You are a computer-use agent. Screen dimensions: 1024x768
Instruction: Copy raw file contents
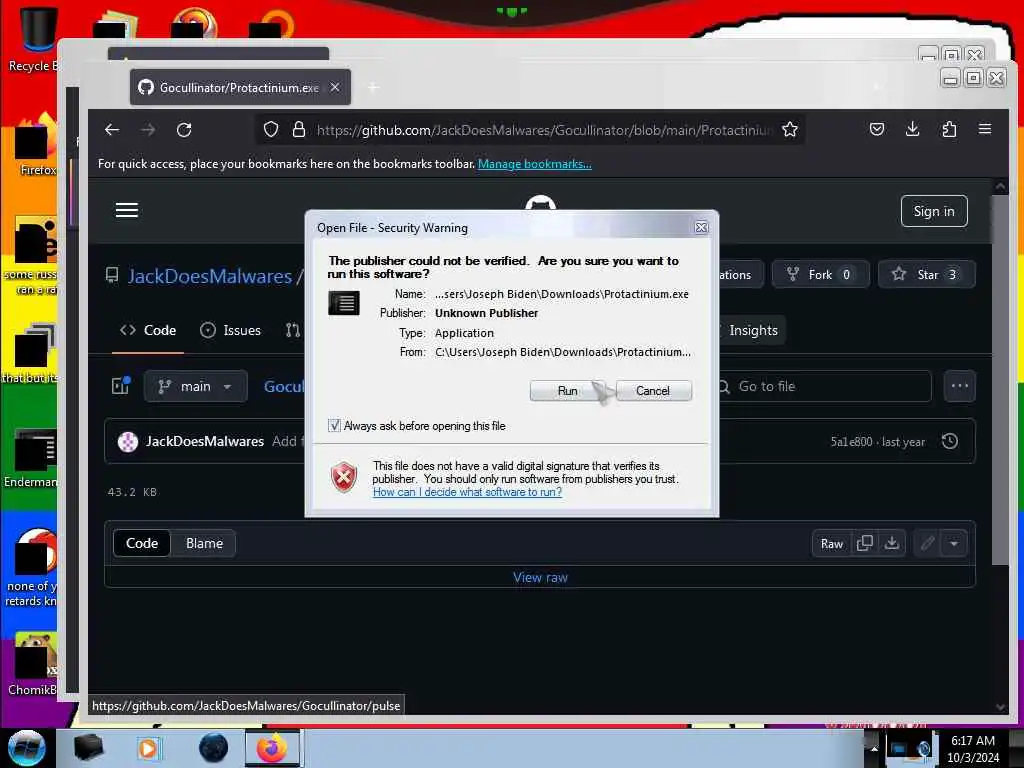tap(865, 543)
